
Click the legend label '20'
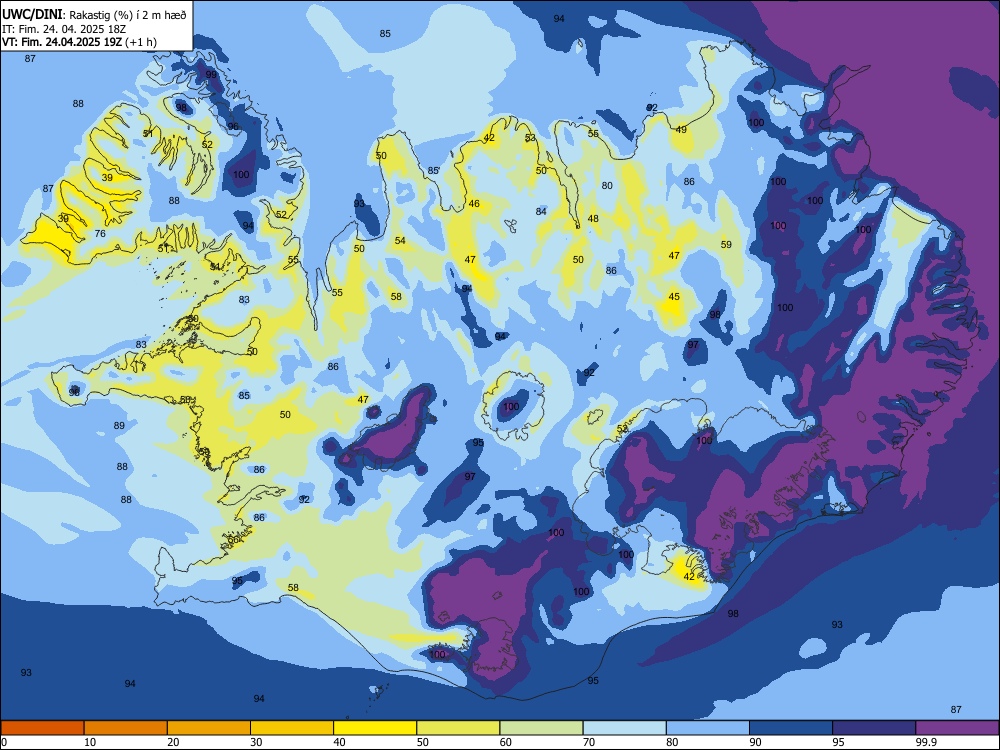(173, 742)
